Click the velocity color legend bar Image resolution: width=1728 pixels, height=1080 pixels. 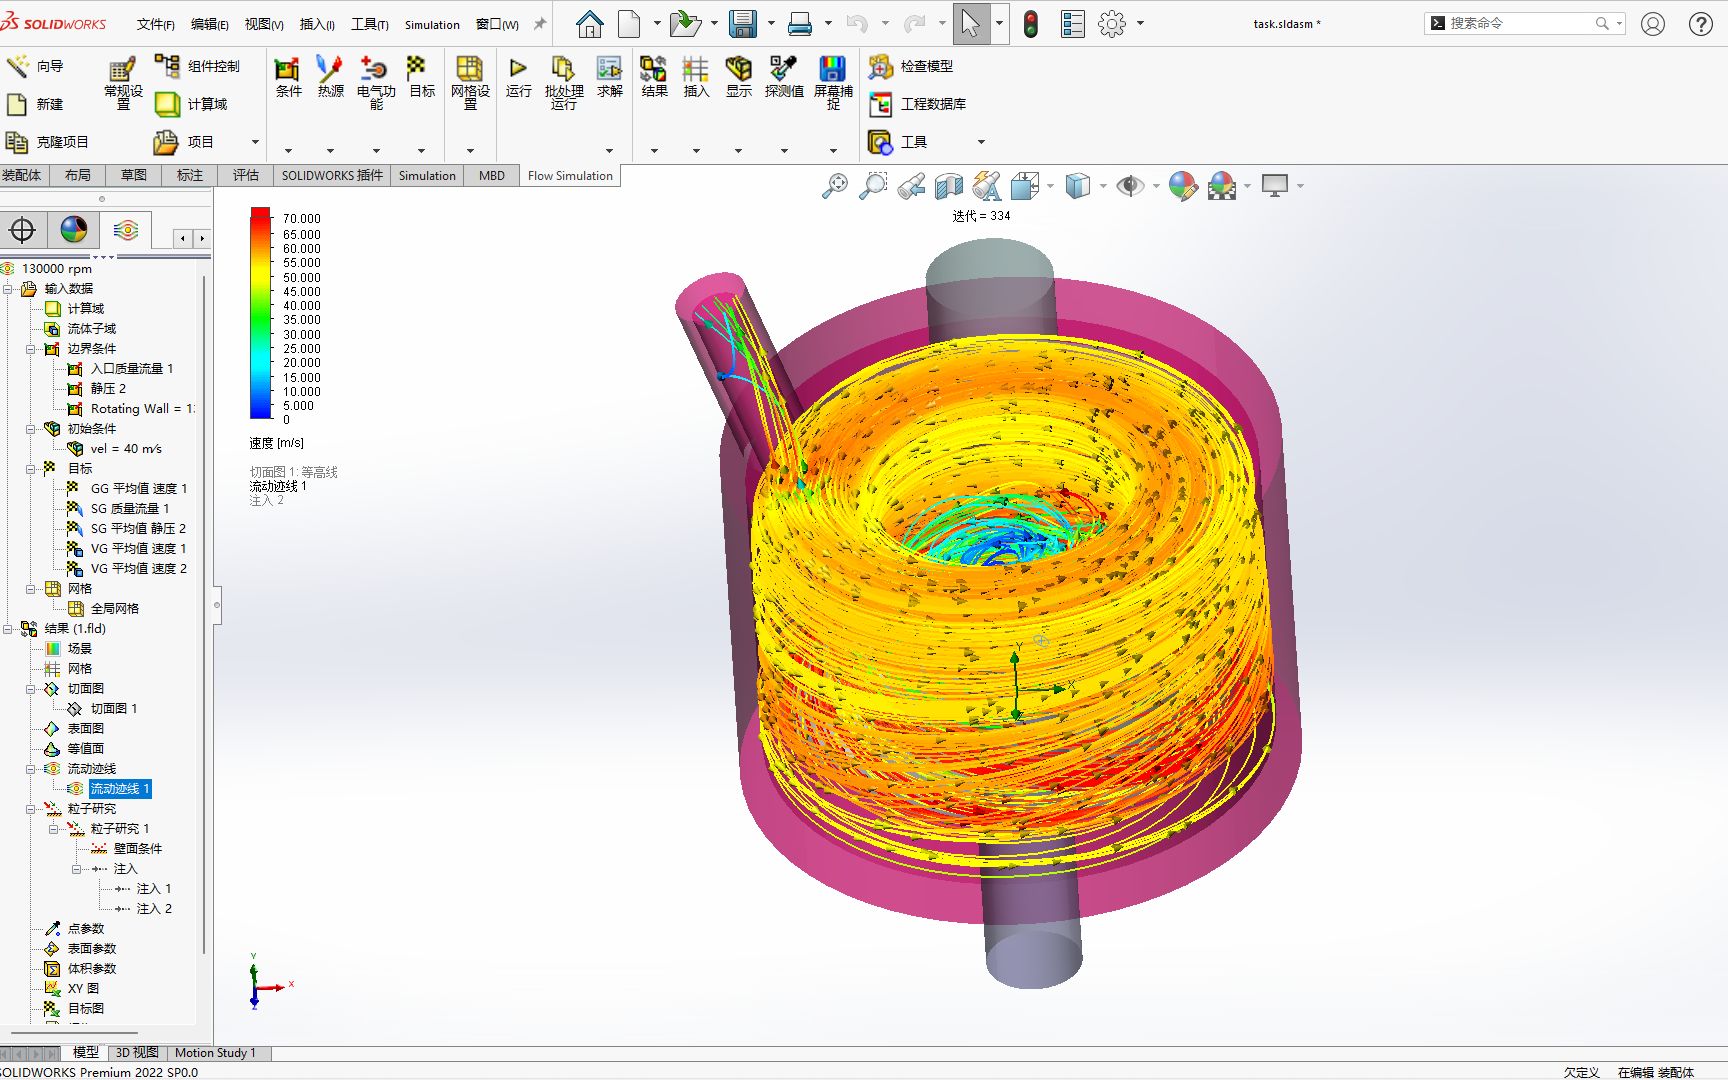[x=260, y=313]
